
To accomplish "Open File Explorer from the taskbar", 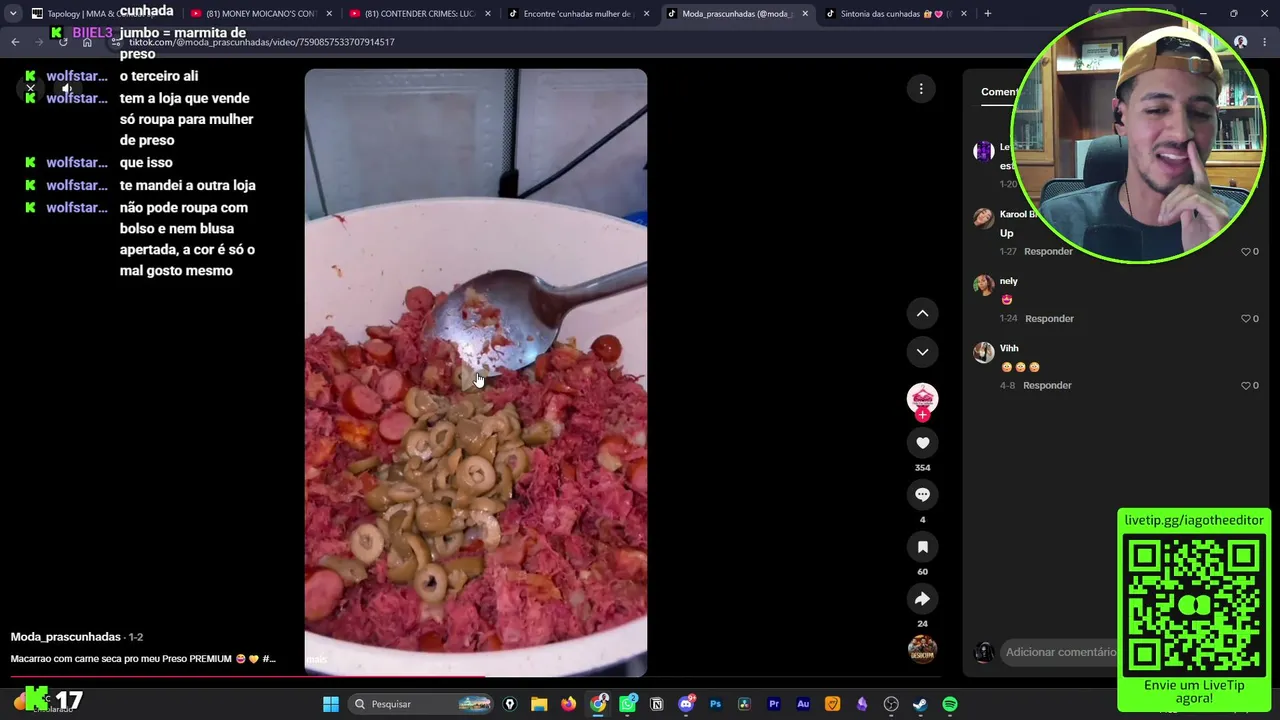I will click(x=539, y=704).
